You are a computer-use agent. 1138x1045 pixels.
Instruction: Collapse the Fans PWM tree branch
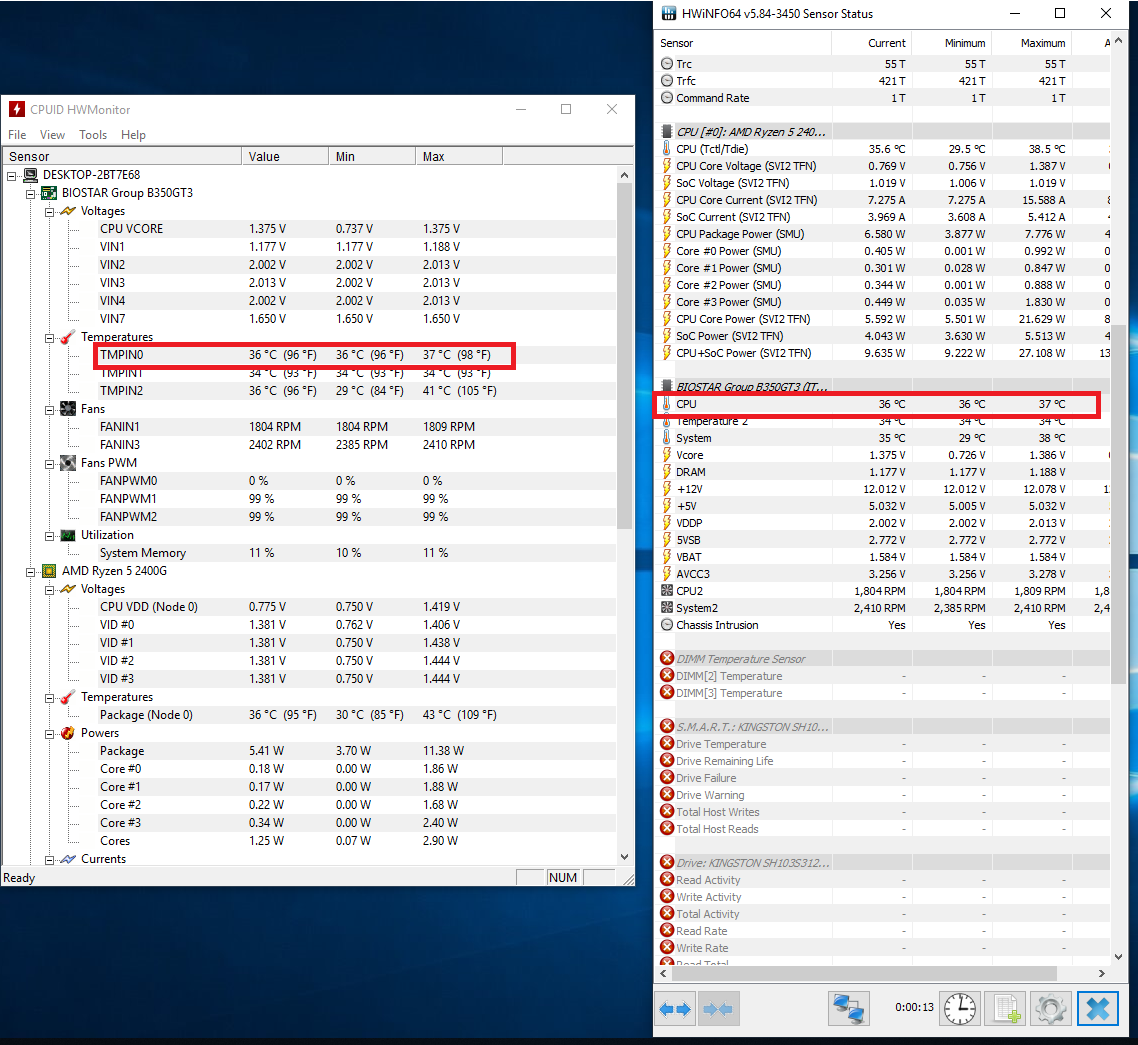pos(49,463)
